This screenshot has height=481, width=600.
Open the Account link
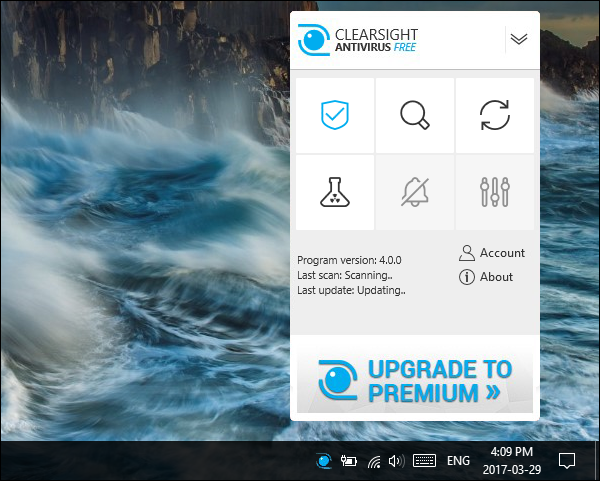(x=492, y=253)
